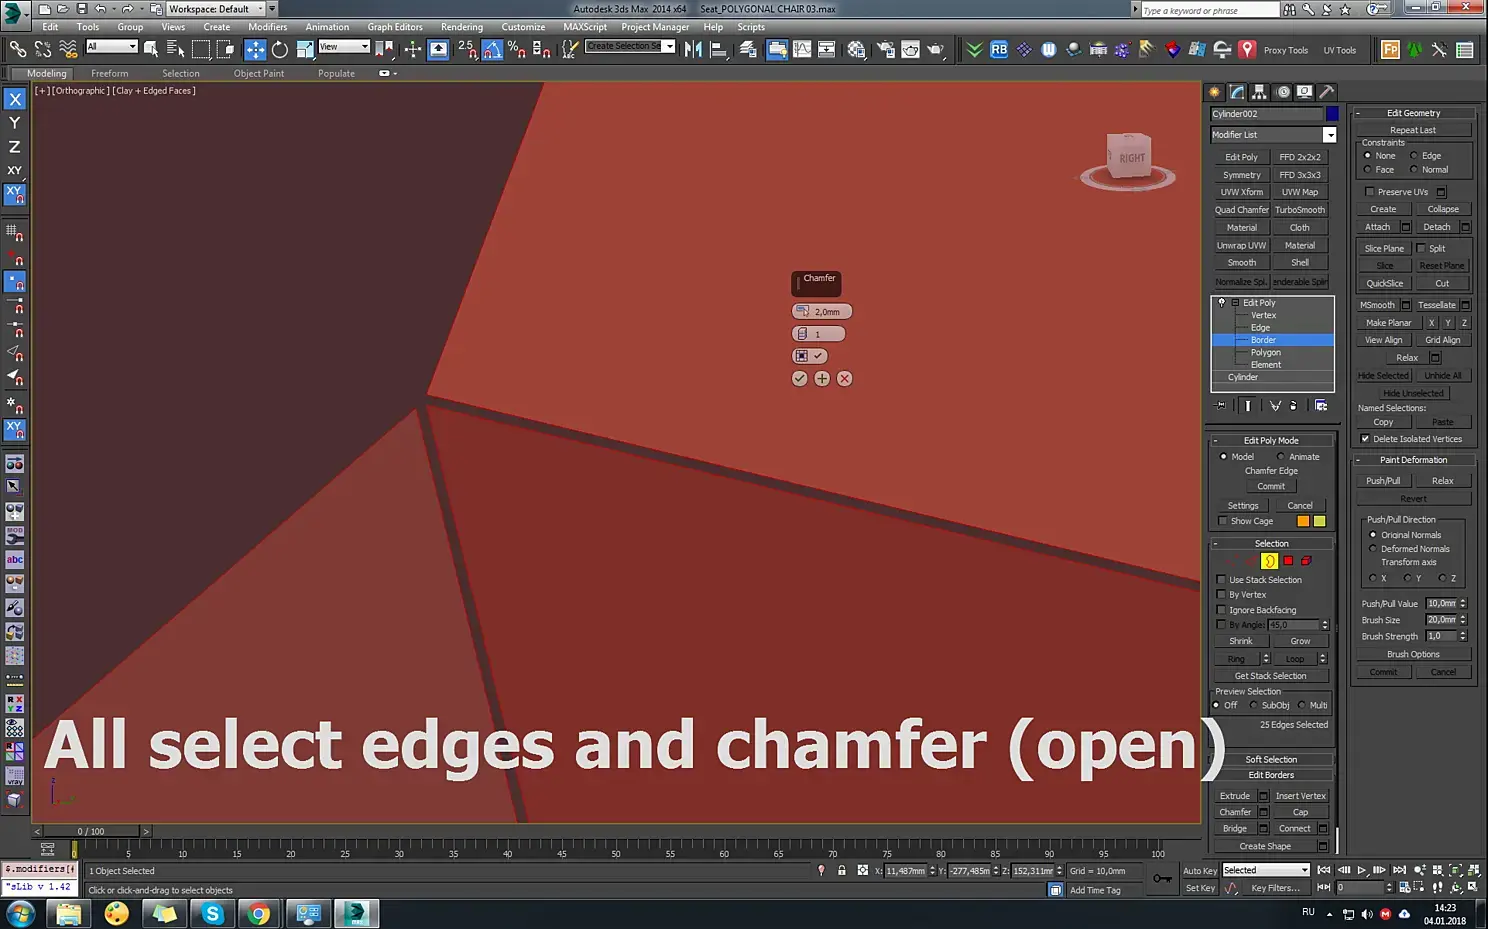Collapse the Edit Poly modifier tree
Viewport: 1488px width, 929px height.
[1236, 302]
